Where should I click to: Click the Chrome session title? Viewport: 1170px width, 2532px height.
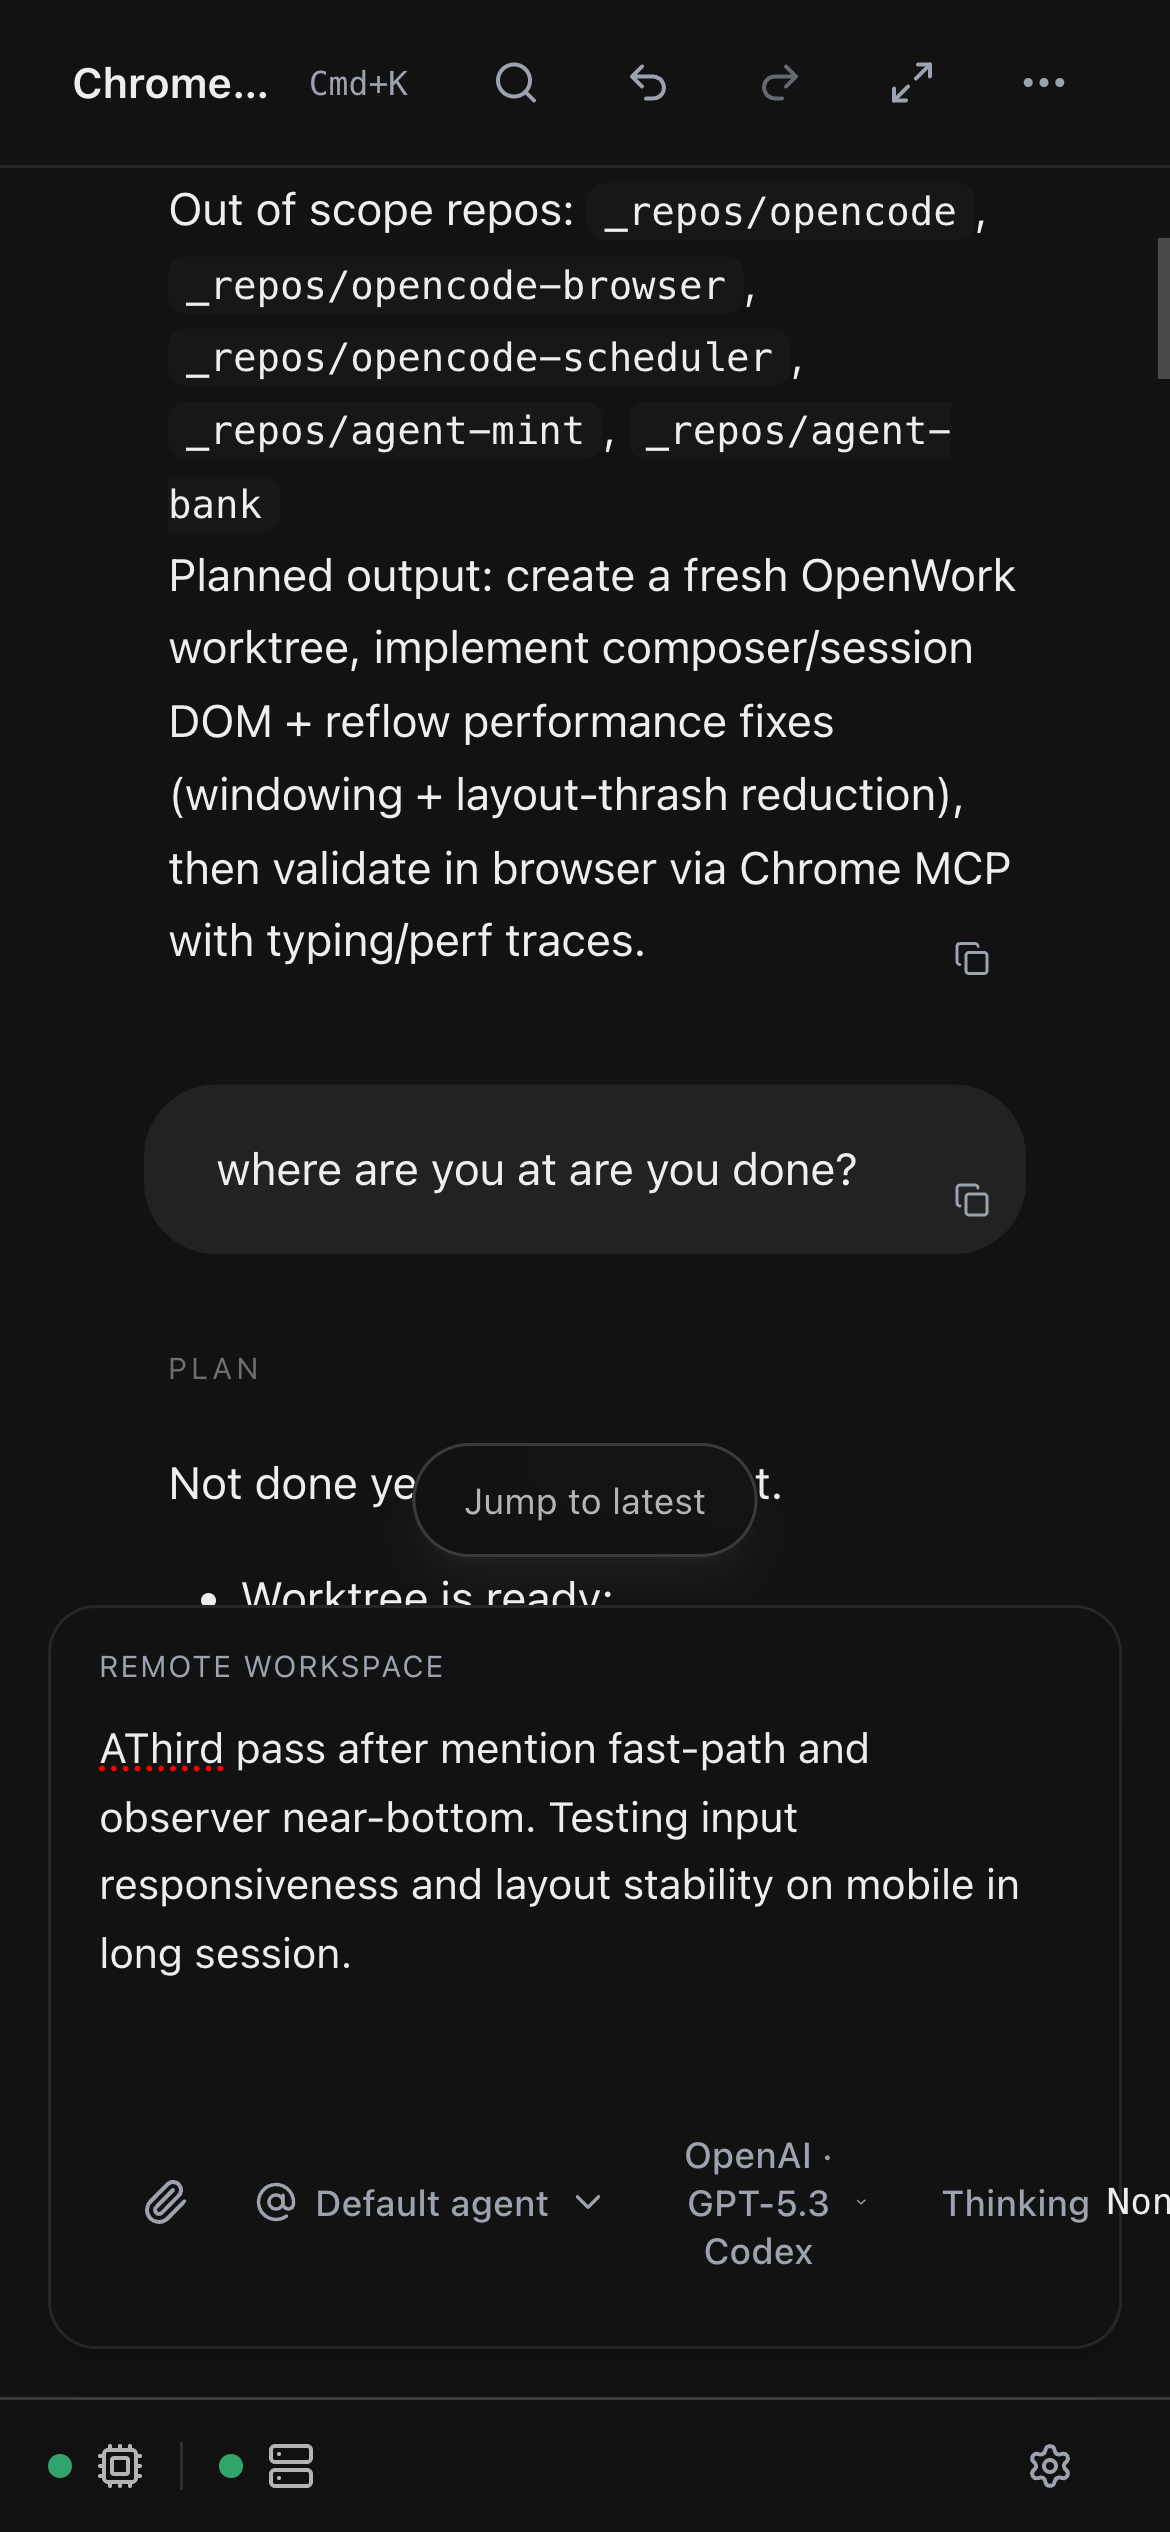pos(170,84)
